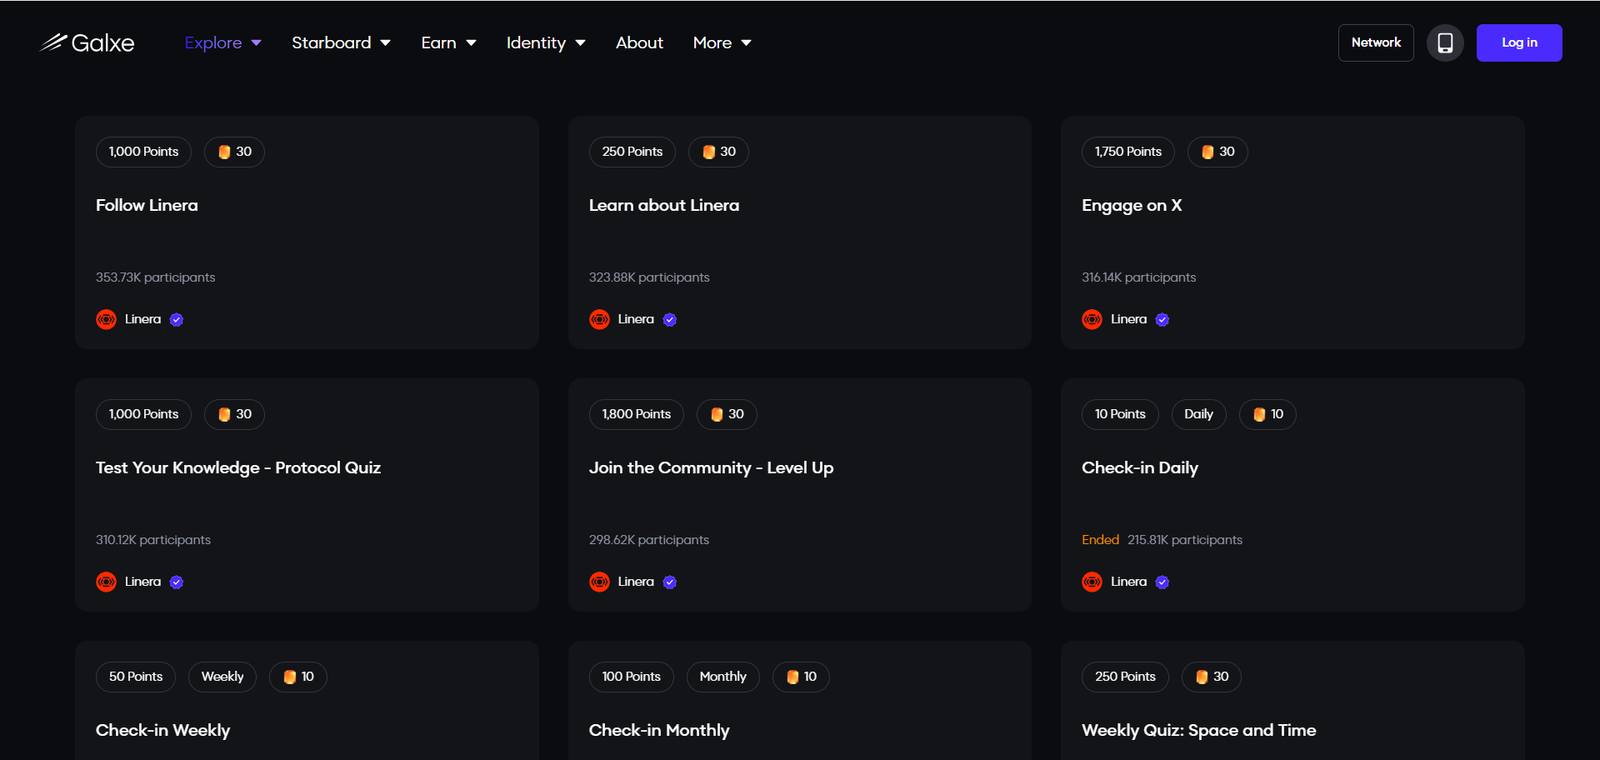Click gem reward icon on Check-in Weekly card
Image resolution: width=1600 pixels, height=760 pixels.
tap(289, 677)
